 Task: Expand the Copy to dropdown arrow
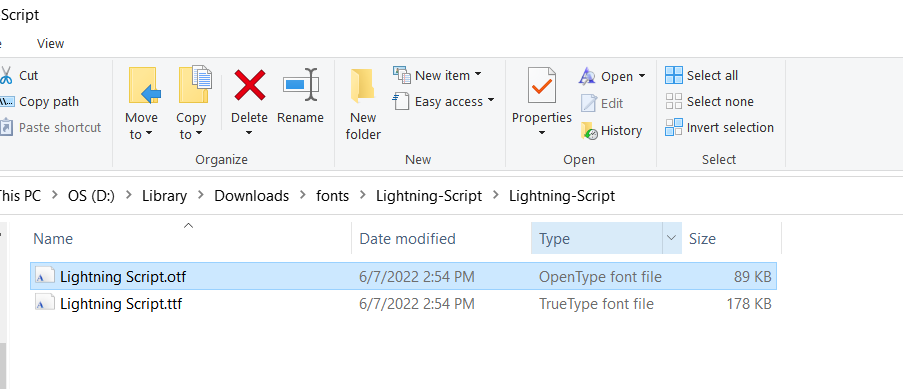[x=199, y=134]
